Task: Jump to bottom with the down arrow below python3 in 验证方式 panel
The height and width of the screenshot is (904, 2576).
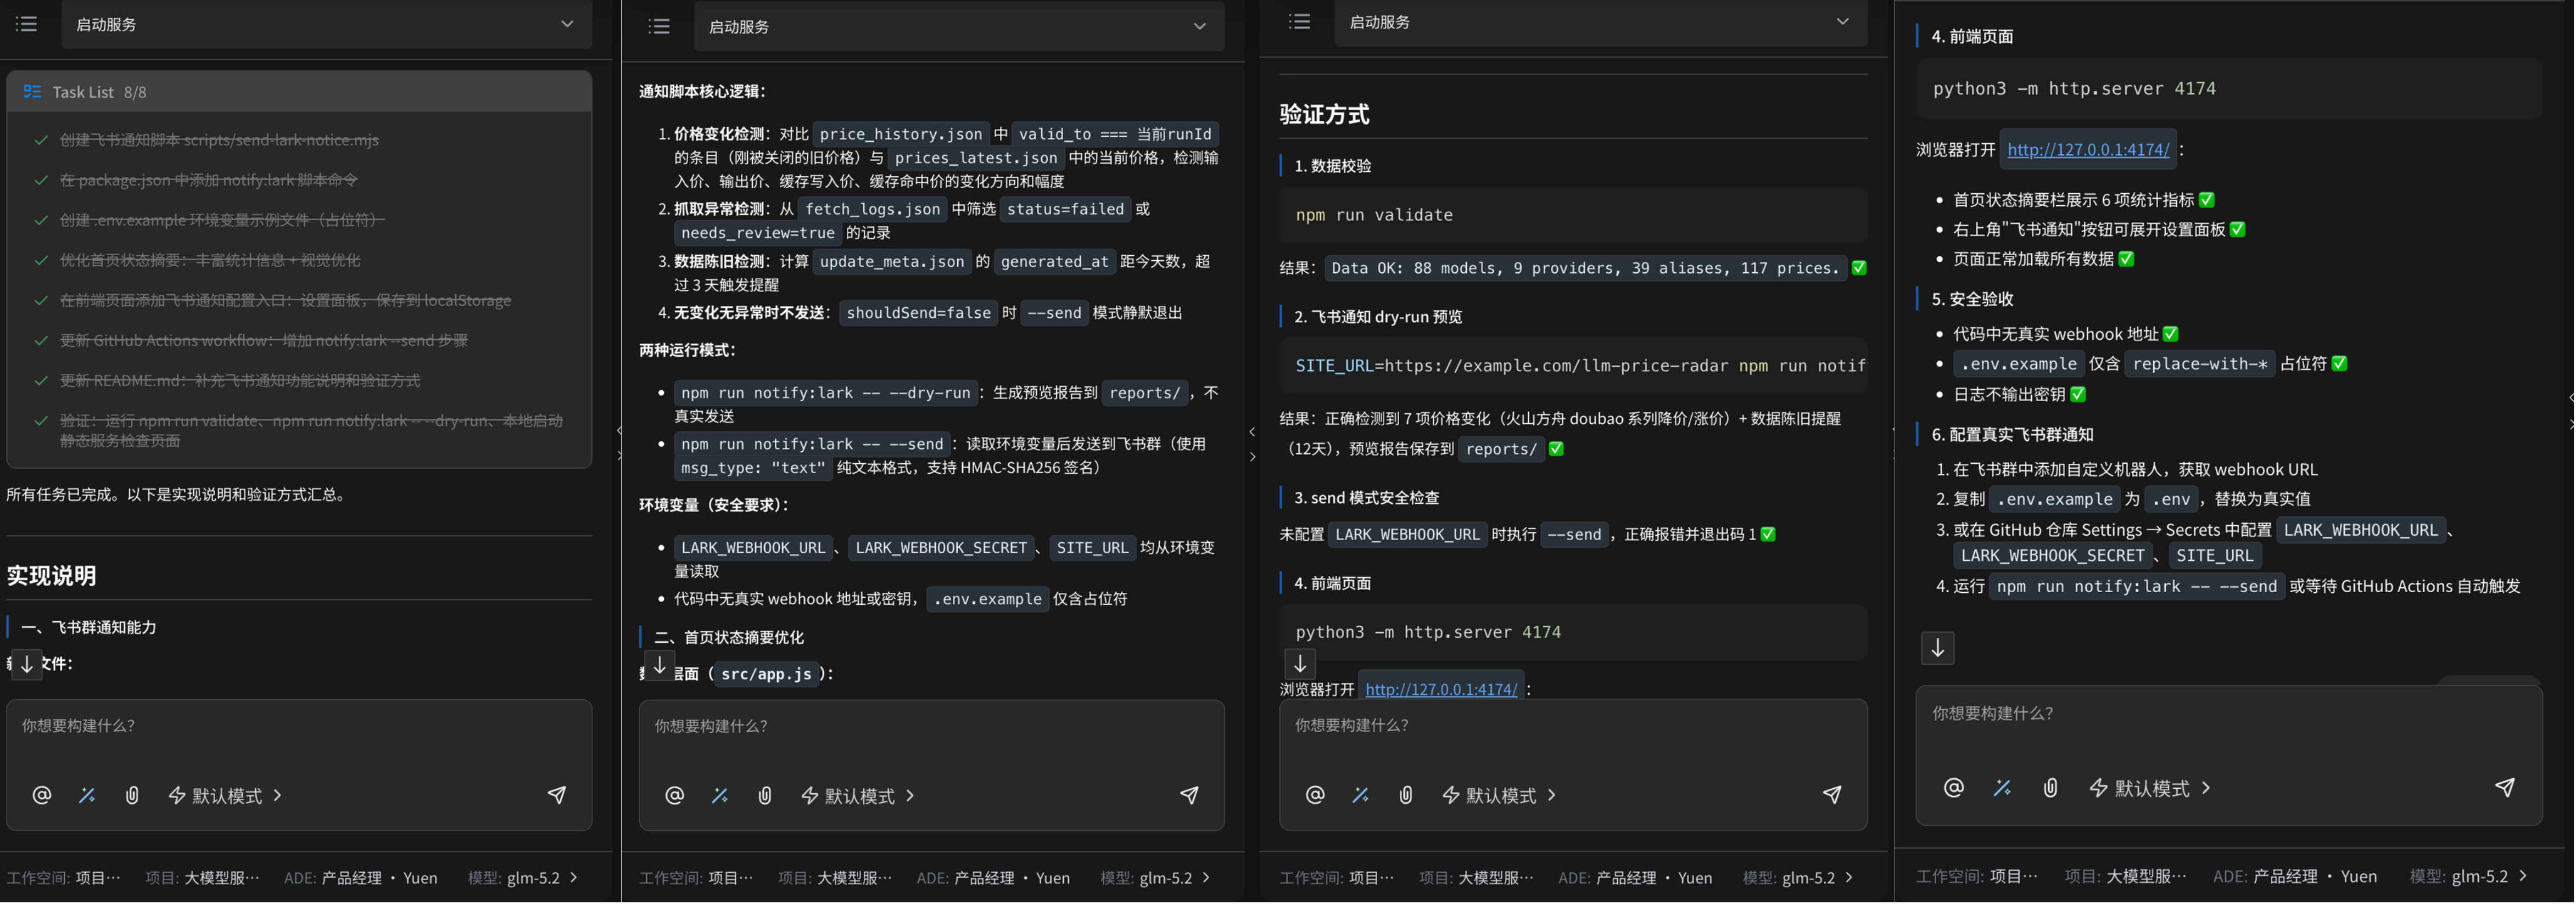Action: [1300, 662]
